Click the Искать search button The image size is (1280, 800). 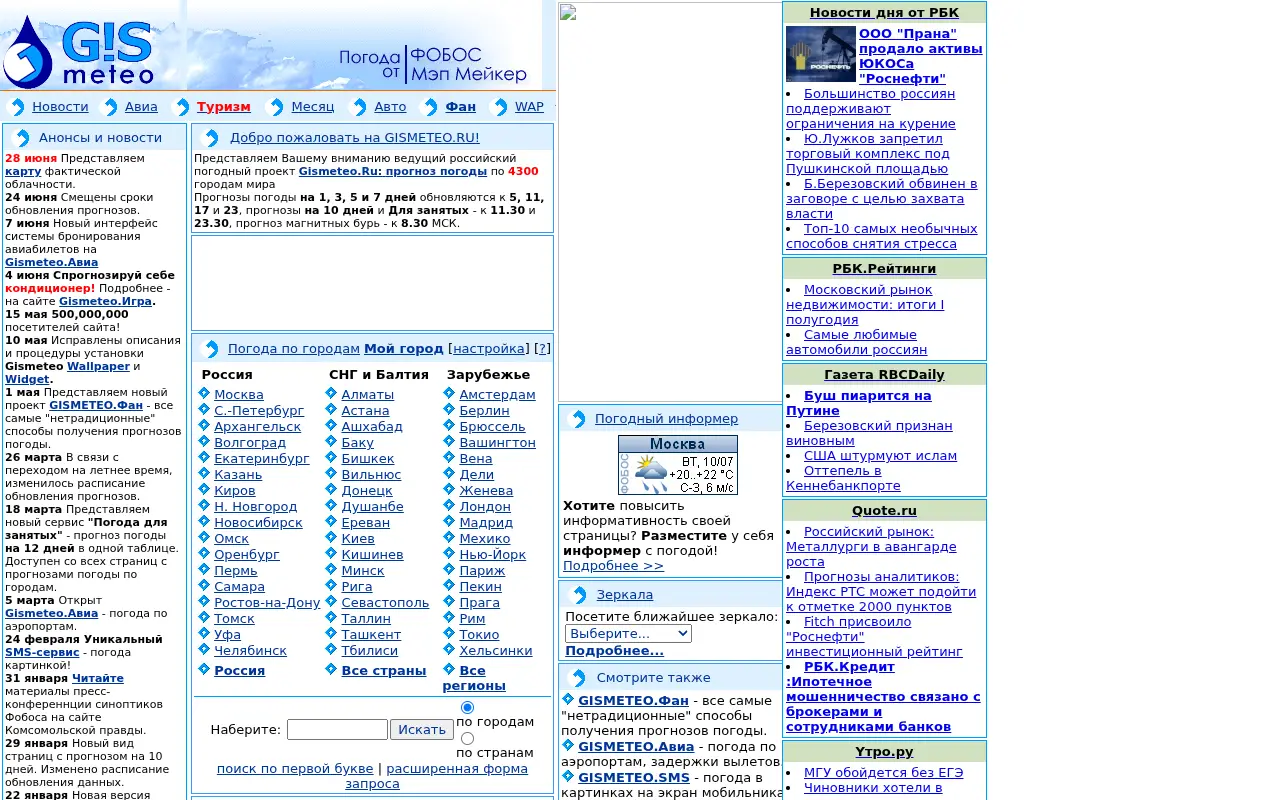tap(422, 730)
